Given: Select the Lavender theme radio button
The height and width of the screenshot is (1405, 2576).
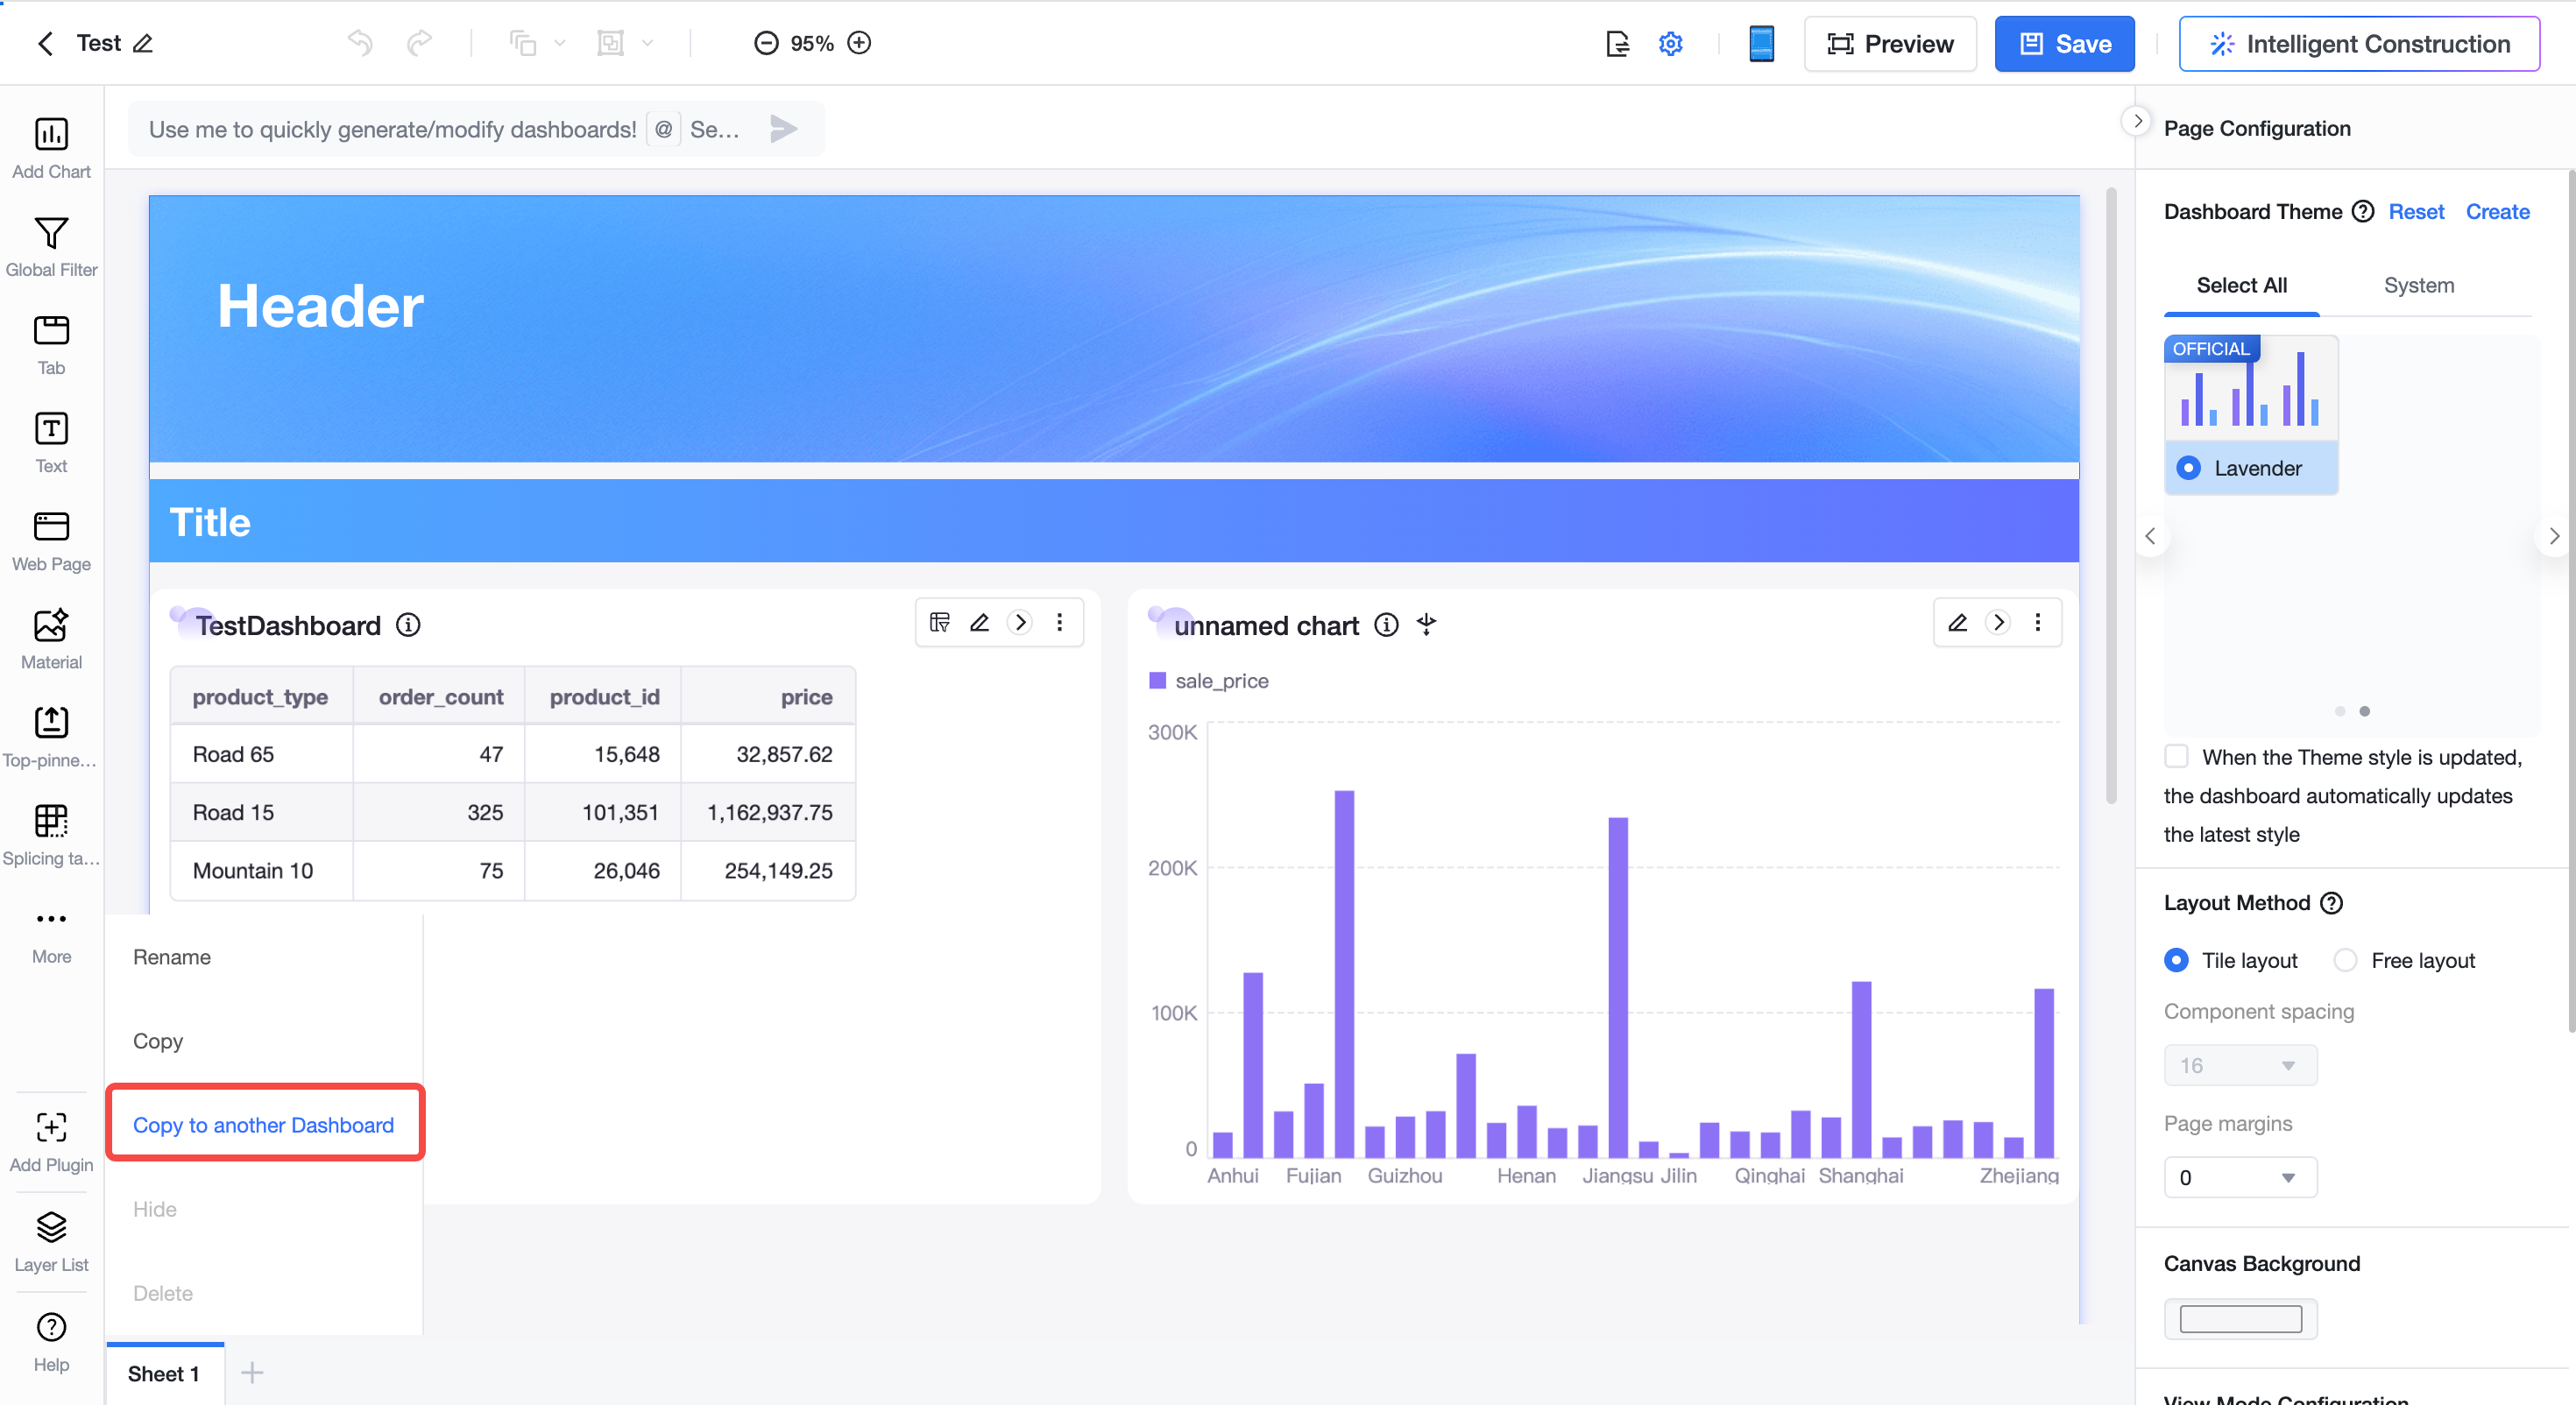Looking at the screenshot, I should (2188, 468).
